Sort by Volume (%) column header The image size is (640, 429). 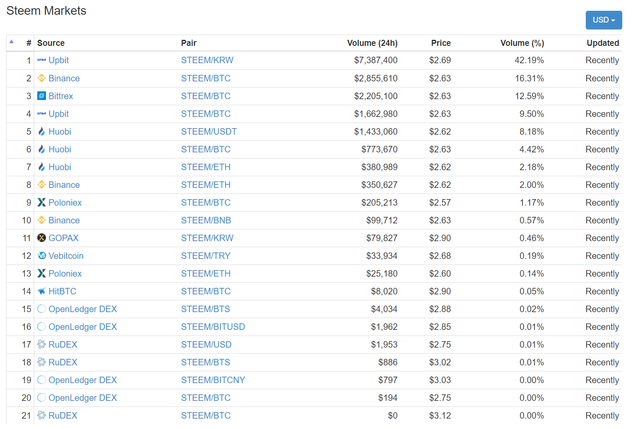pos(522,43)
